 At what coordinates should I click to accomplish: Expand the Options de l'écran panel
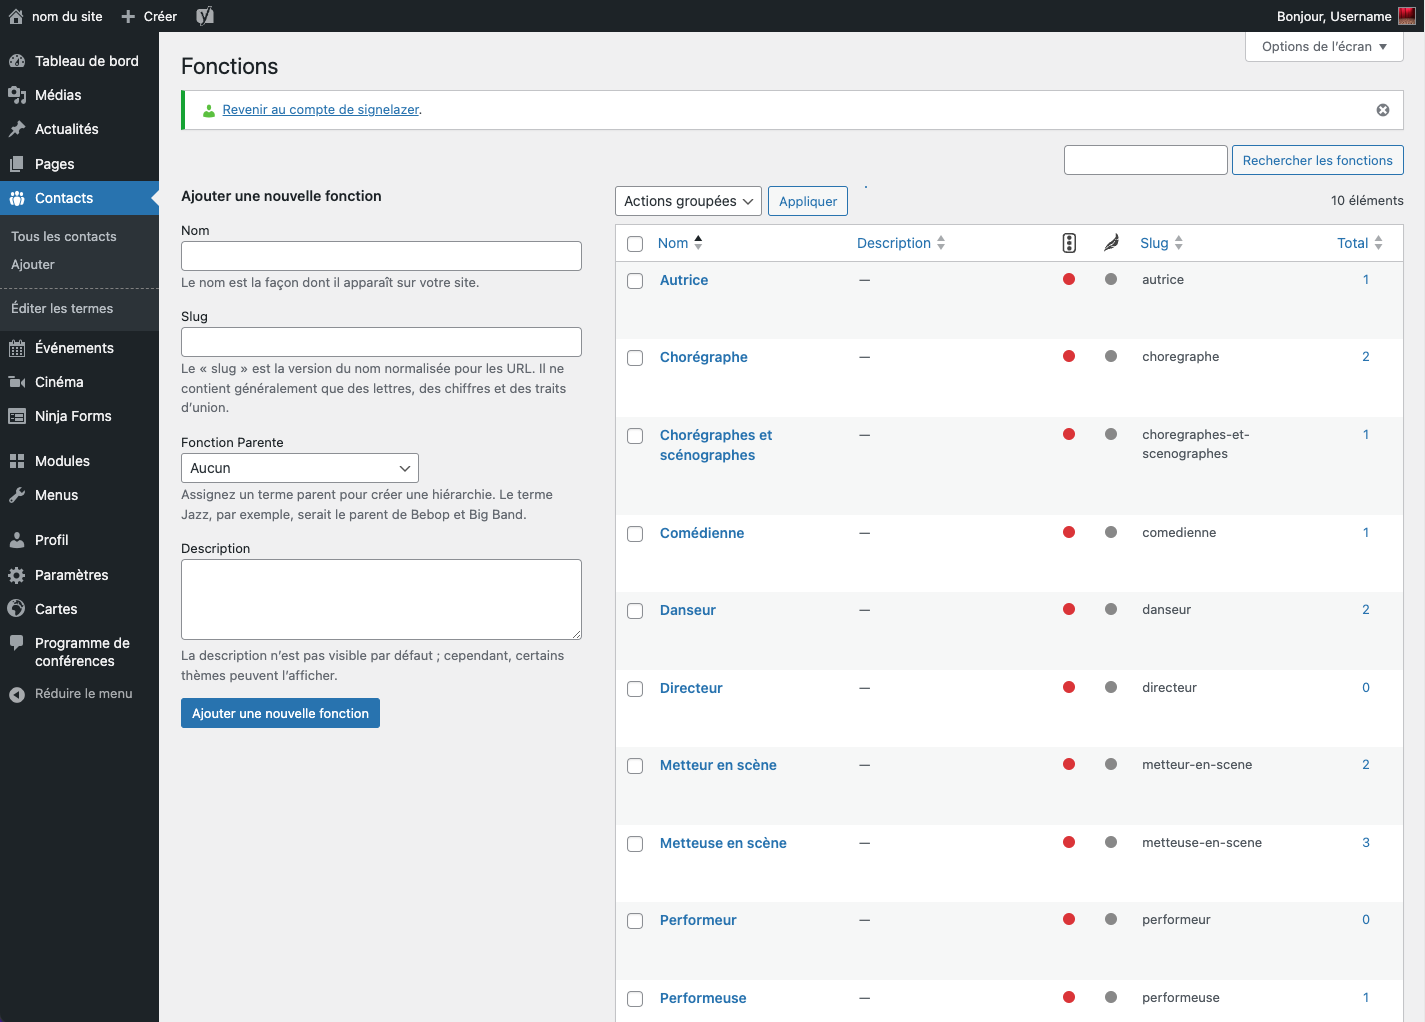1323,47
